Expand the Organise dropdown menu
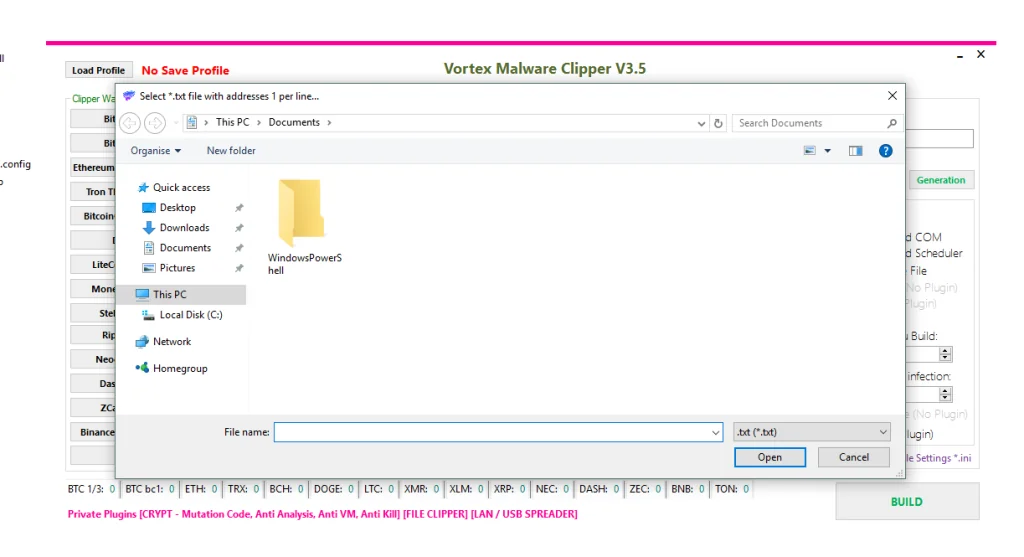 [156, 151]
